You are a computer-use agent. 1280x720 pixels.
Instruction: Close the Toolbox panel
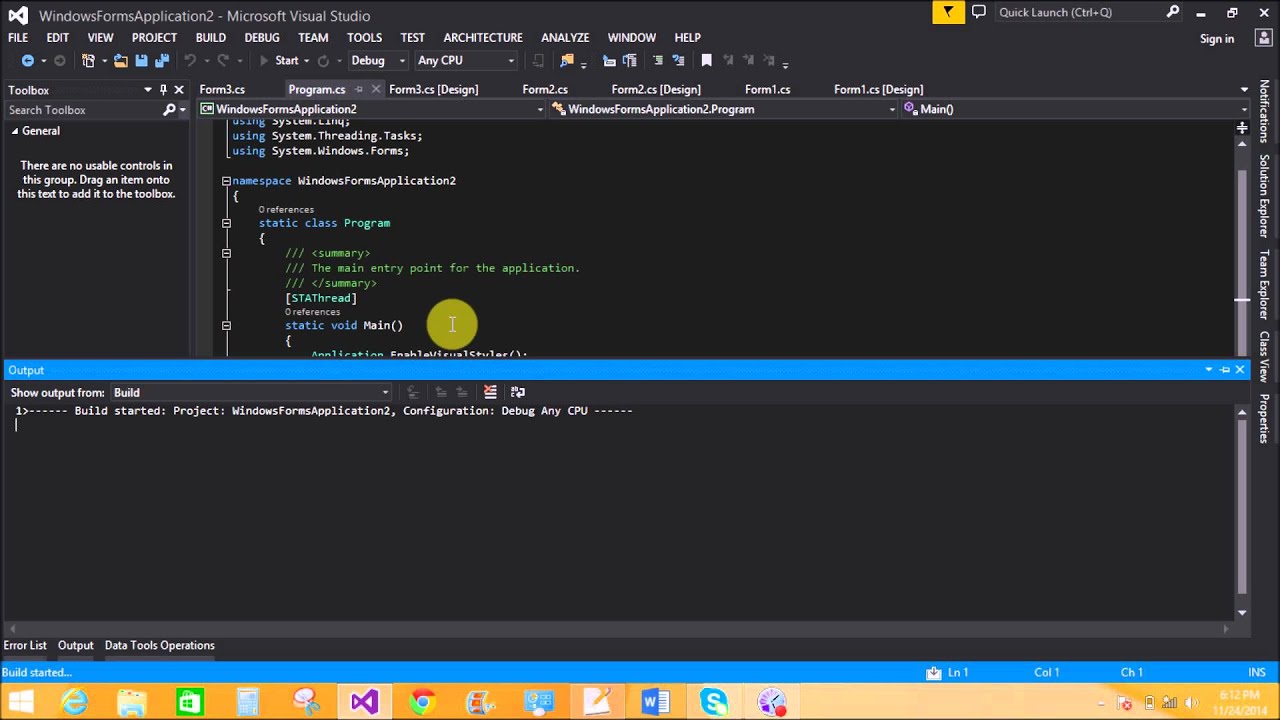[x=179, y=90]
